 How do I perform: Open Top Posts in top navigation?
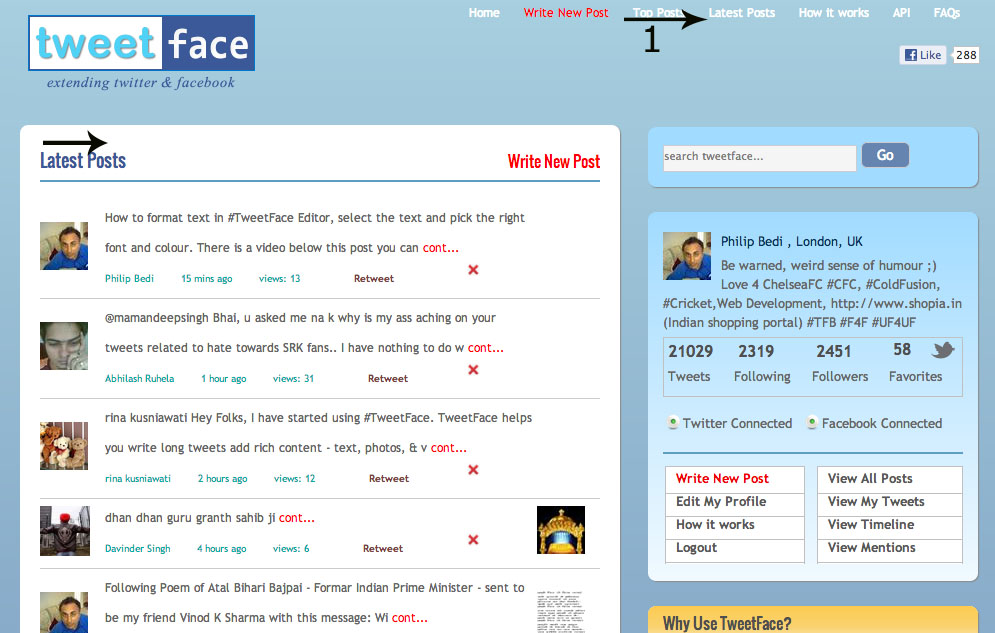pyautogui.click(x=658, y=13)
